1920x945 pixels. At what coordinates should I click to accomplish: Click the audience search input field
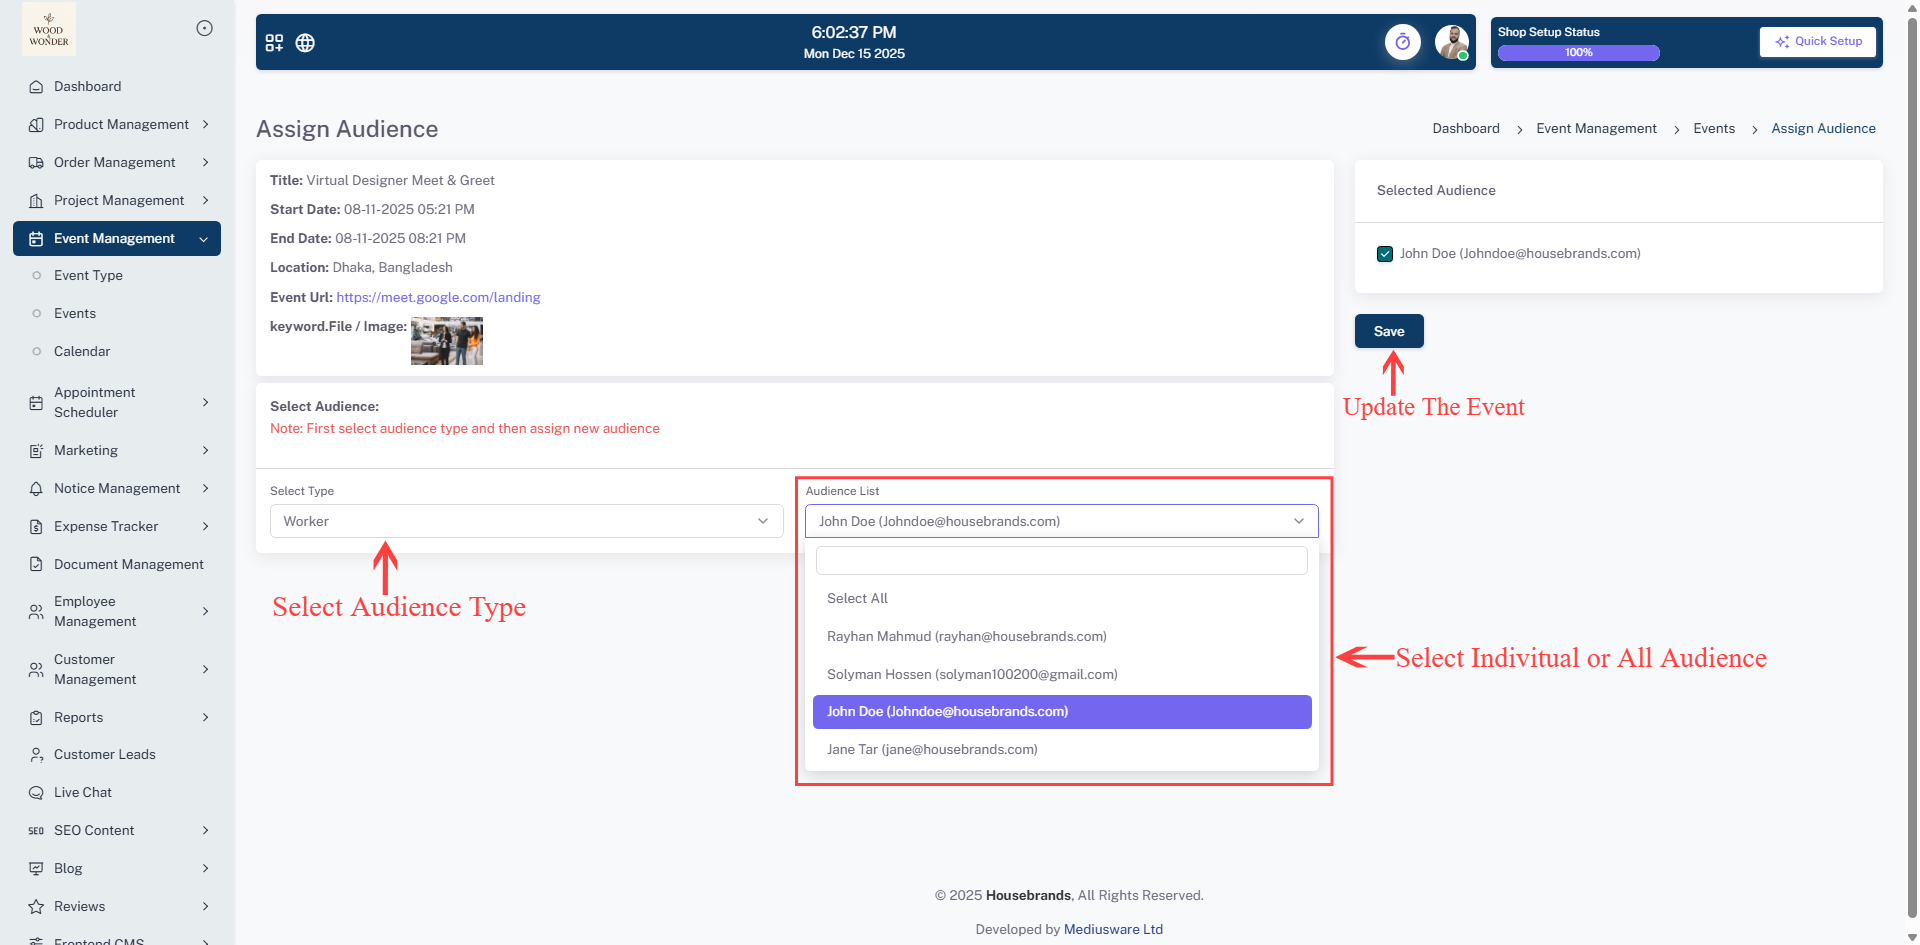tap(1061, 561)
